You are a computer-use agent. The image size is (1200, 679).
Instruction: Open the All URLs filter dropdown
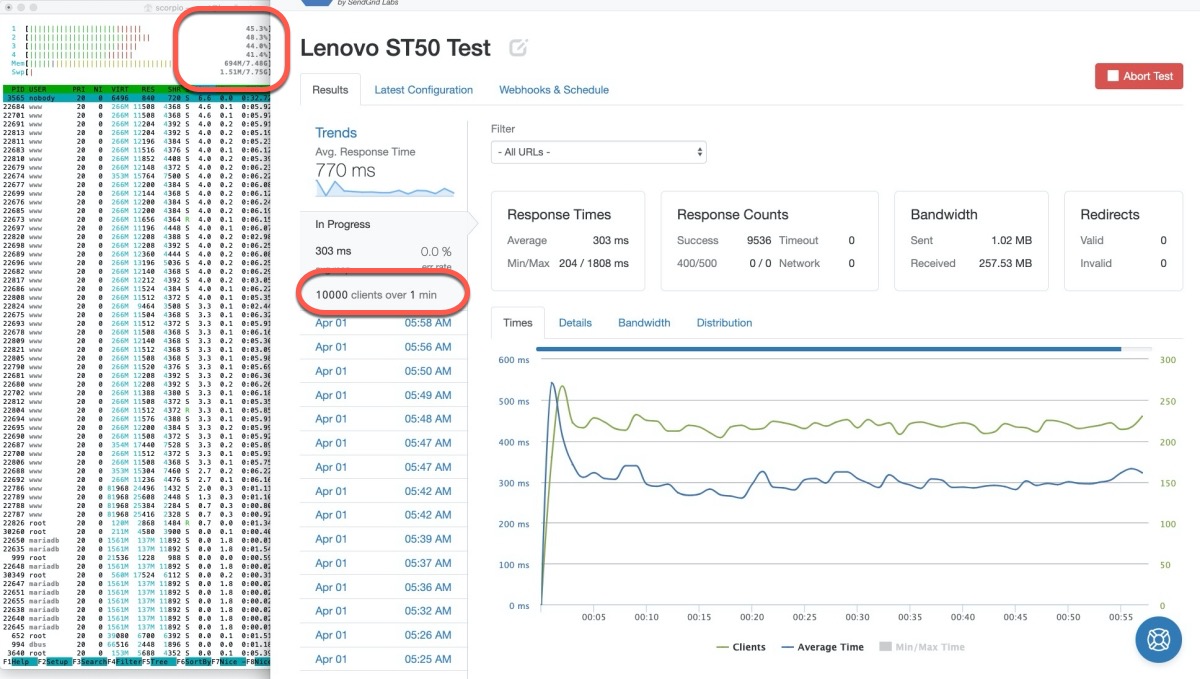point(598,152)
